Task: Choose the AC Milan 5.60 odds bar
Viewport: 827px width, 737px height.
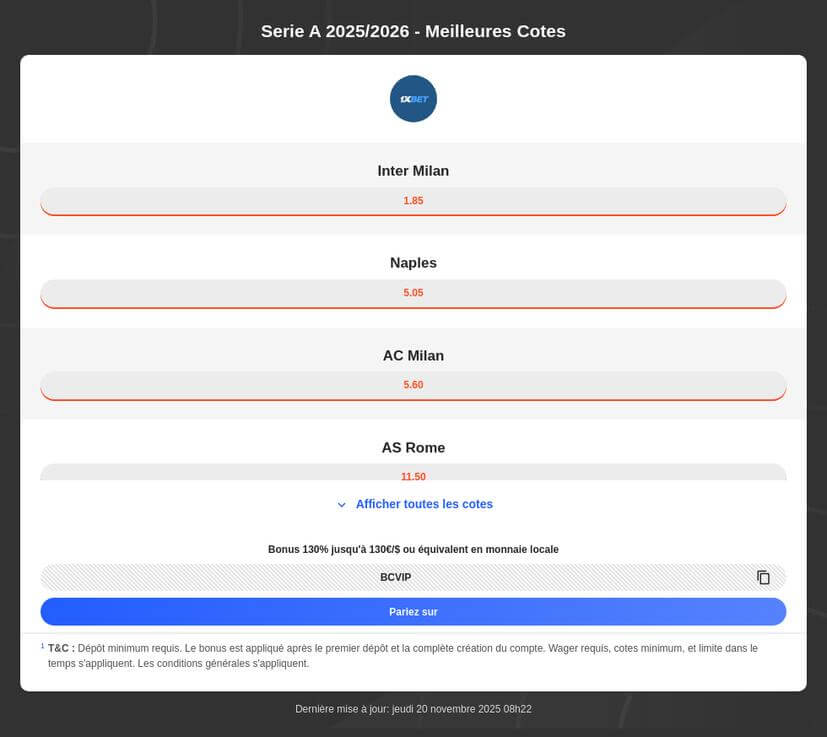Action: click(x=413, y=385)
